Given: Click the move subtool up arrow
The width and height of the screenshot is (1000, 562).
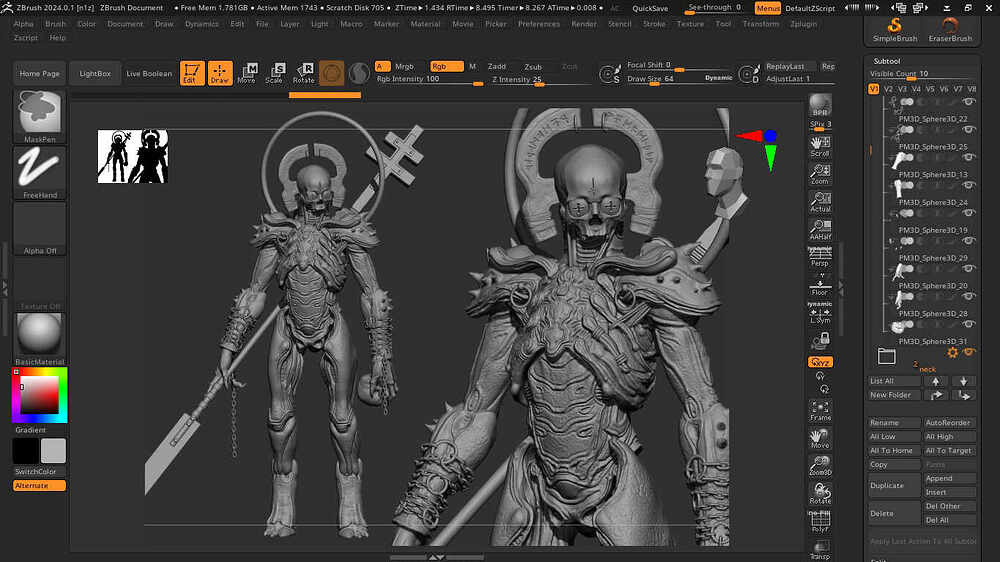Looking at the screenshot, I should pyautogui.click(x=936, y=381).
